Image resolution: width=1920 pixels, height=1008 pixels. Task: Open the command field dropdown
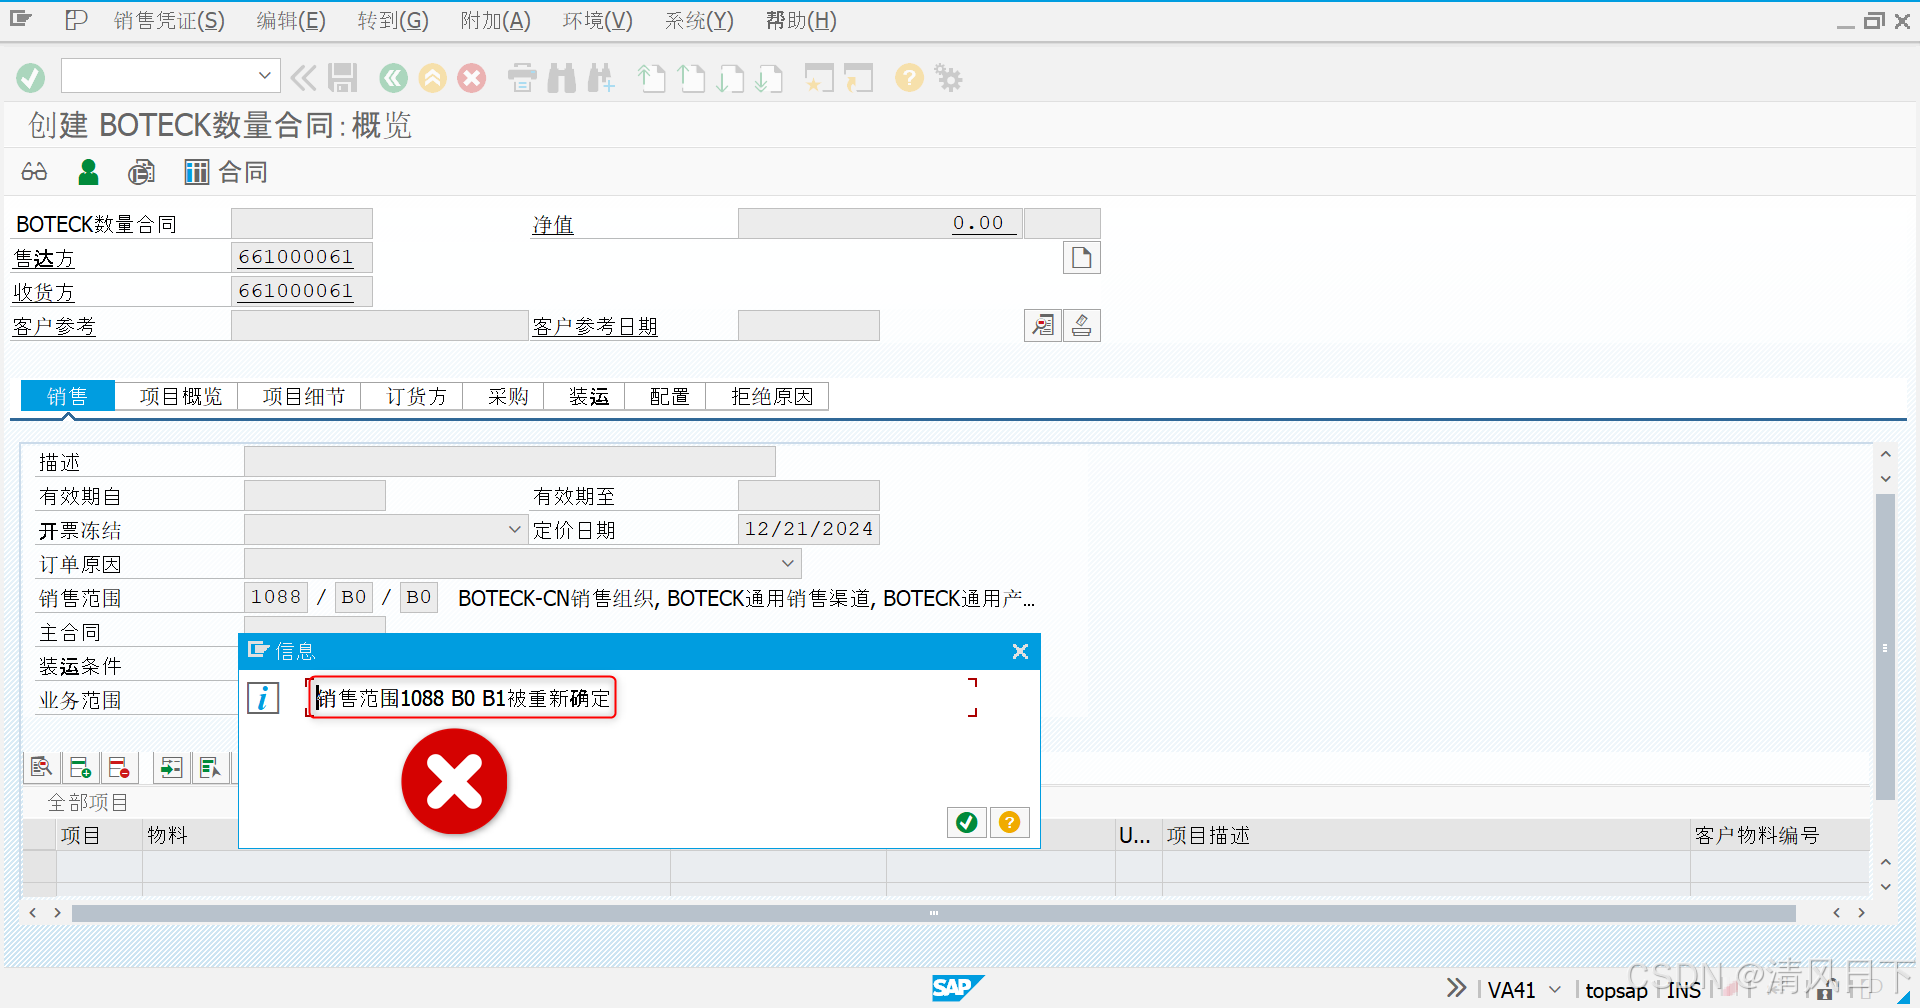click(264, 76)
